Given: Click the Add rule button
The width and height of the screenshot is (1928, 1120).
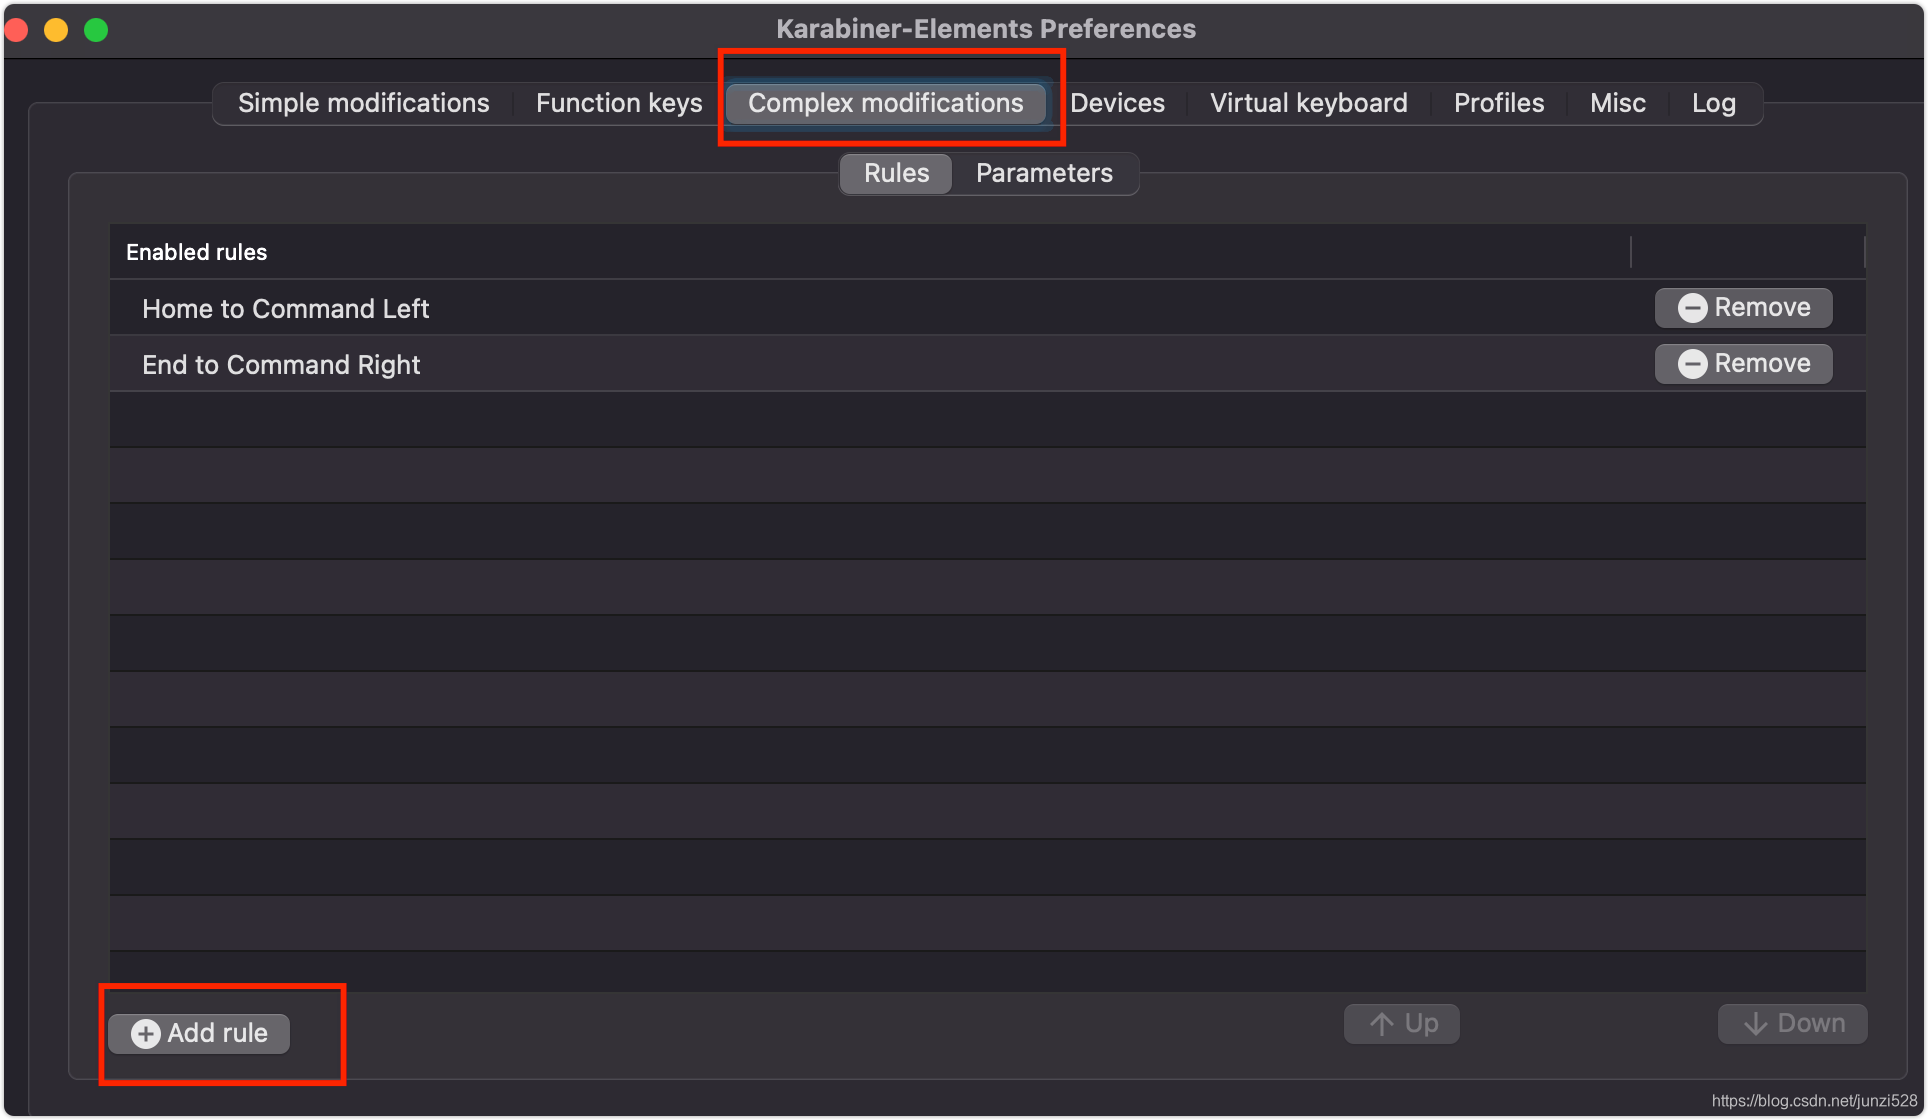Looking at the screenshot, I should pos(199,1033).
